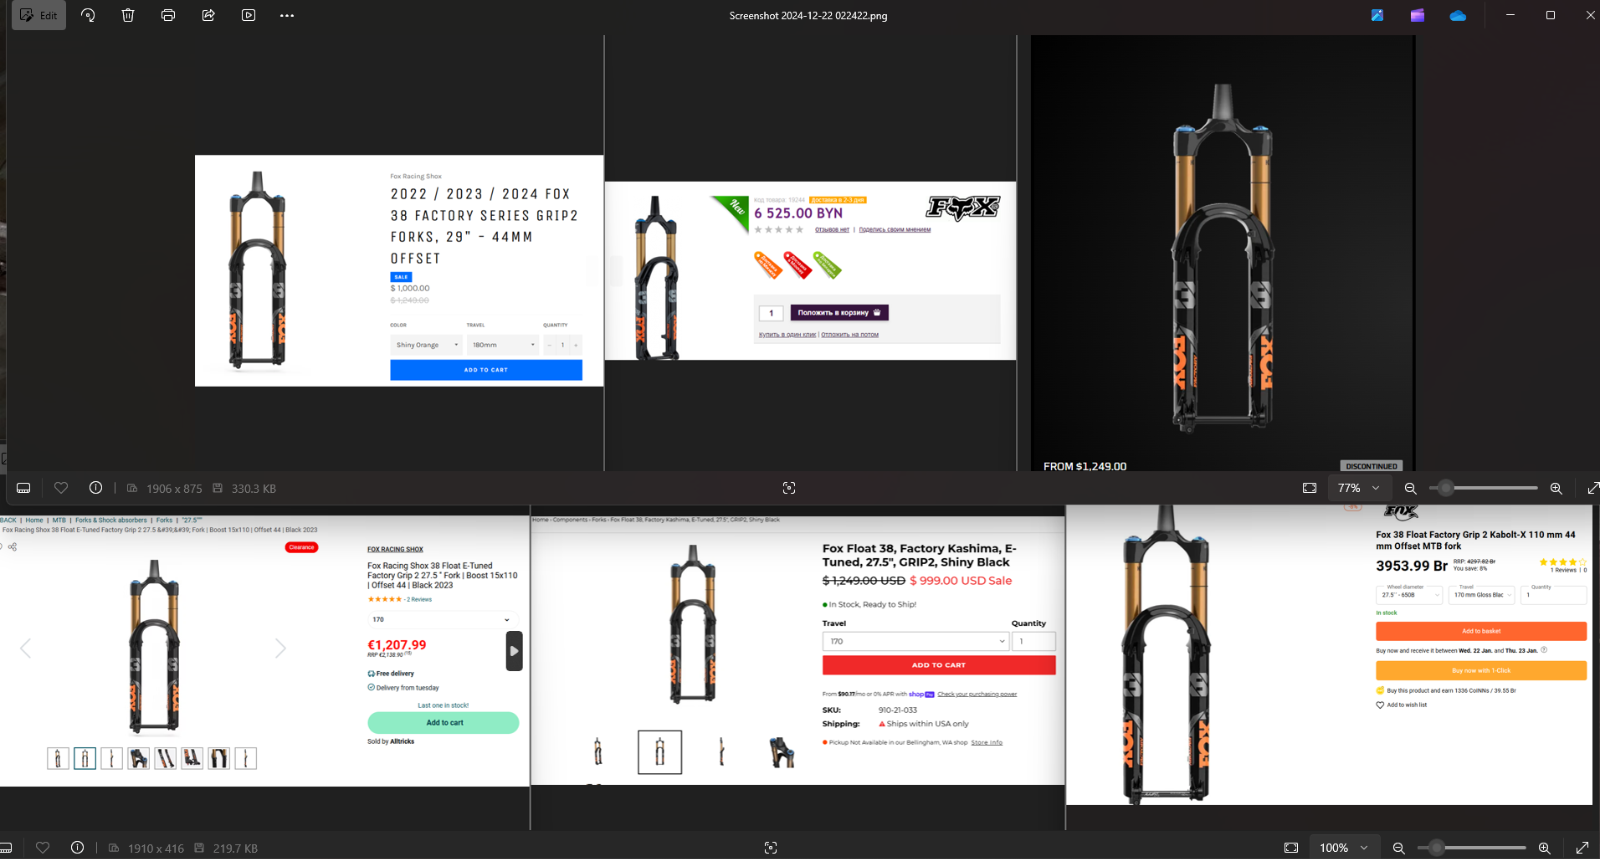Viewport: 1600px width, 859px height.
Task: Zoom in with the plus magnifier in the 77% window
Action: coord(1556,488)
